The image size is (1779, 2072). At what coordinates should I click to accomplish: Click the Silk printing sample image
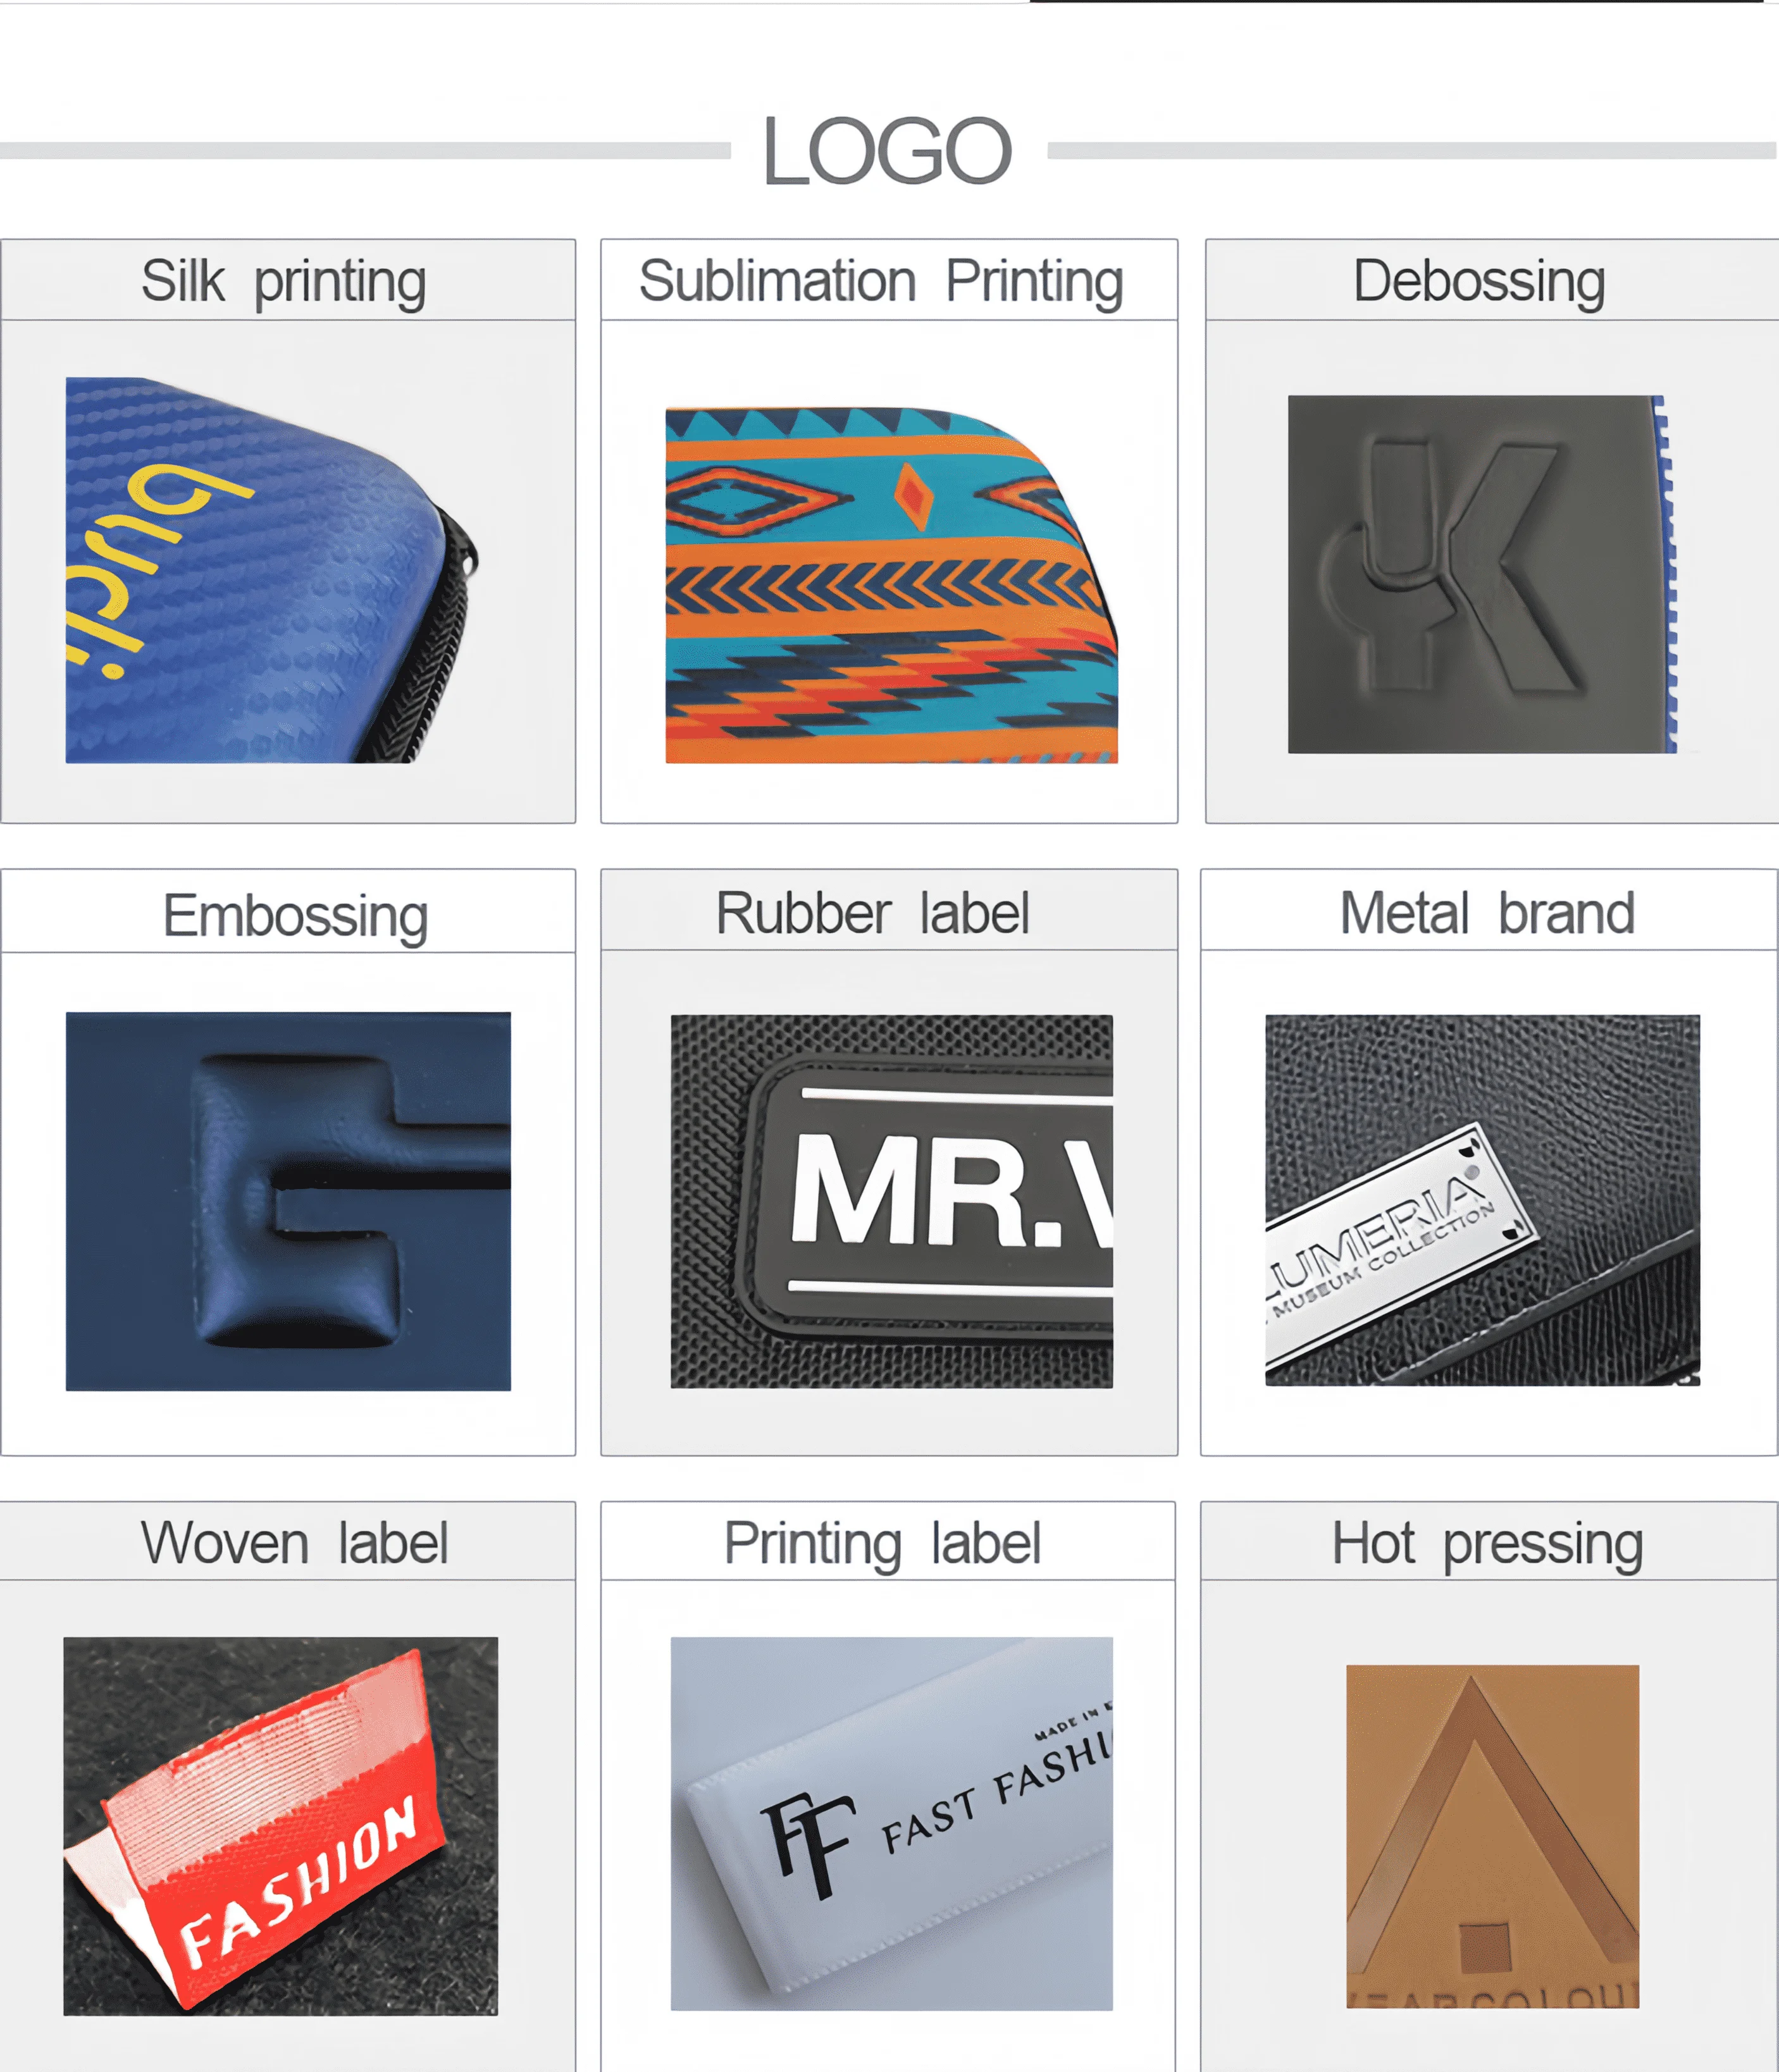(272, 570)
